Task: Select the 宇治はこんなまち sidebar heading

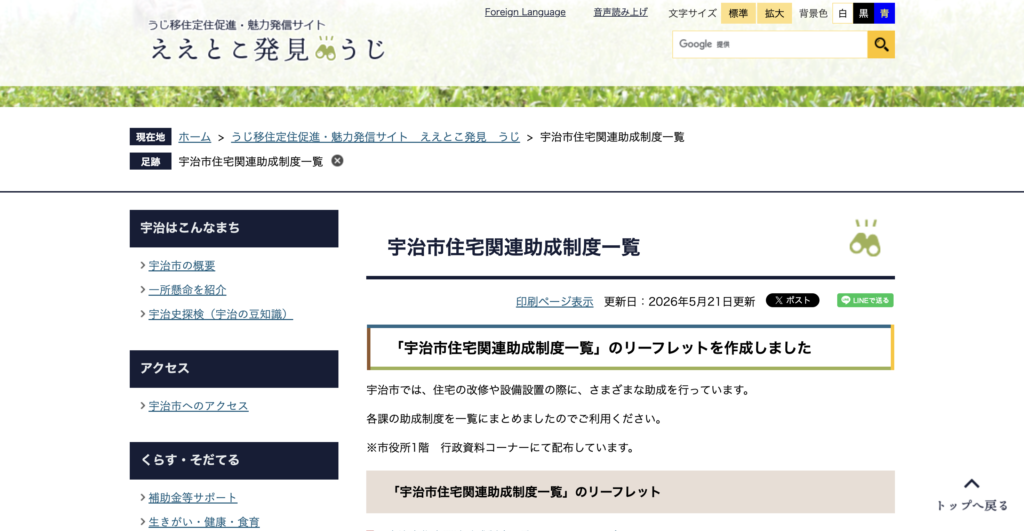Action: (x=234, y=229)
